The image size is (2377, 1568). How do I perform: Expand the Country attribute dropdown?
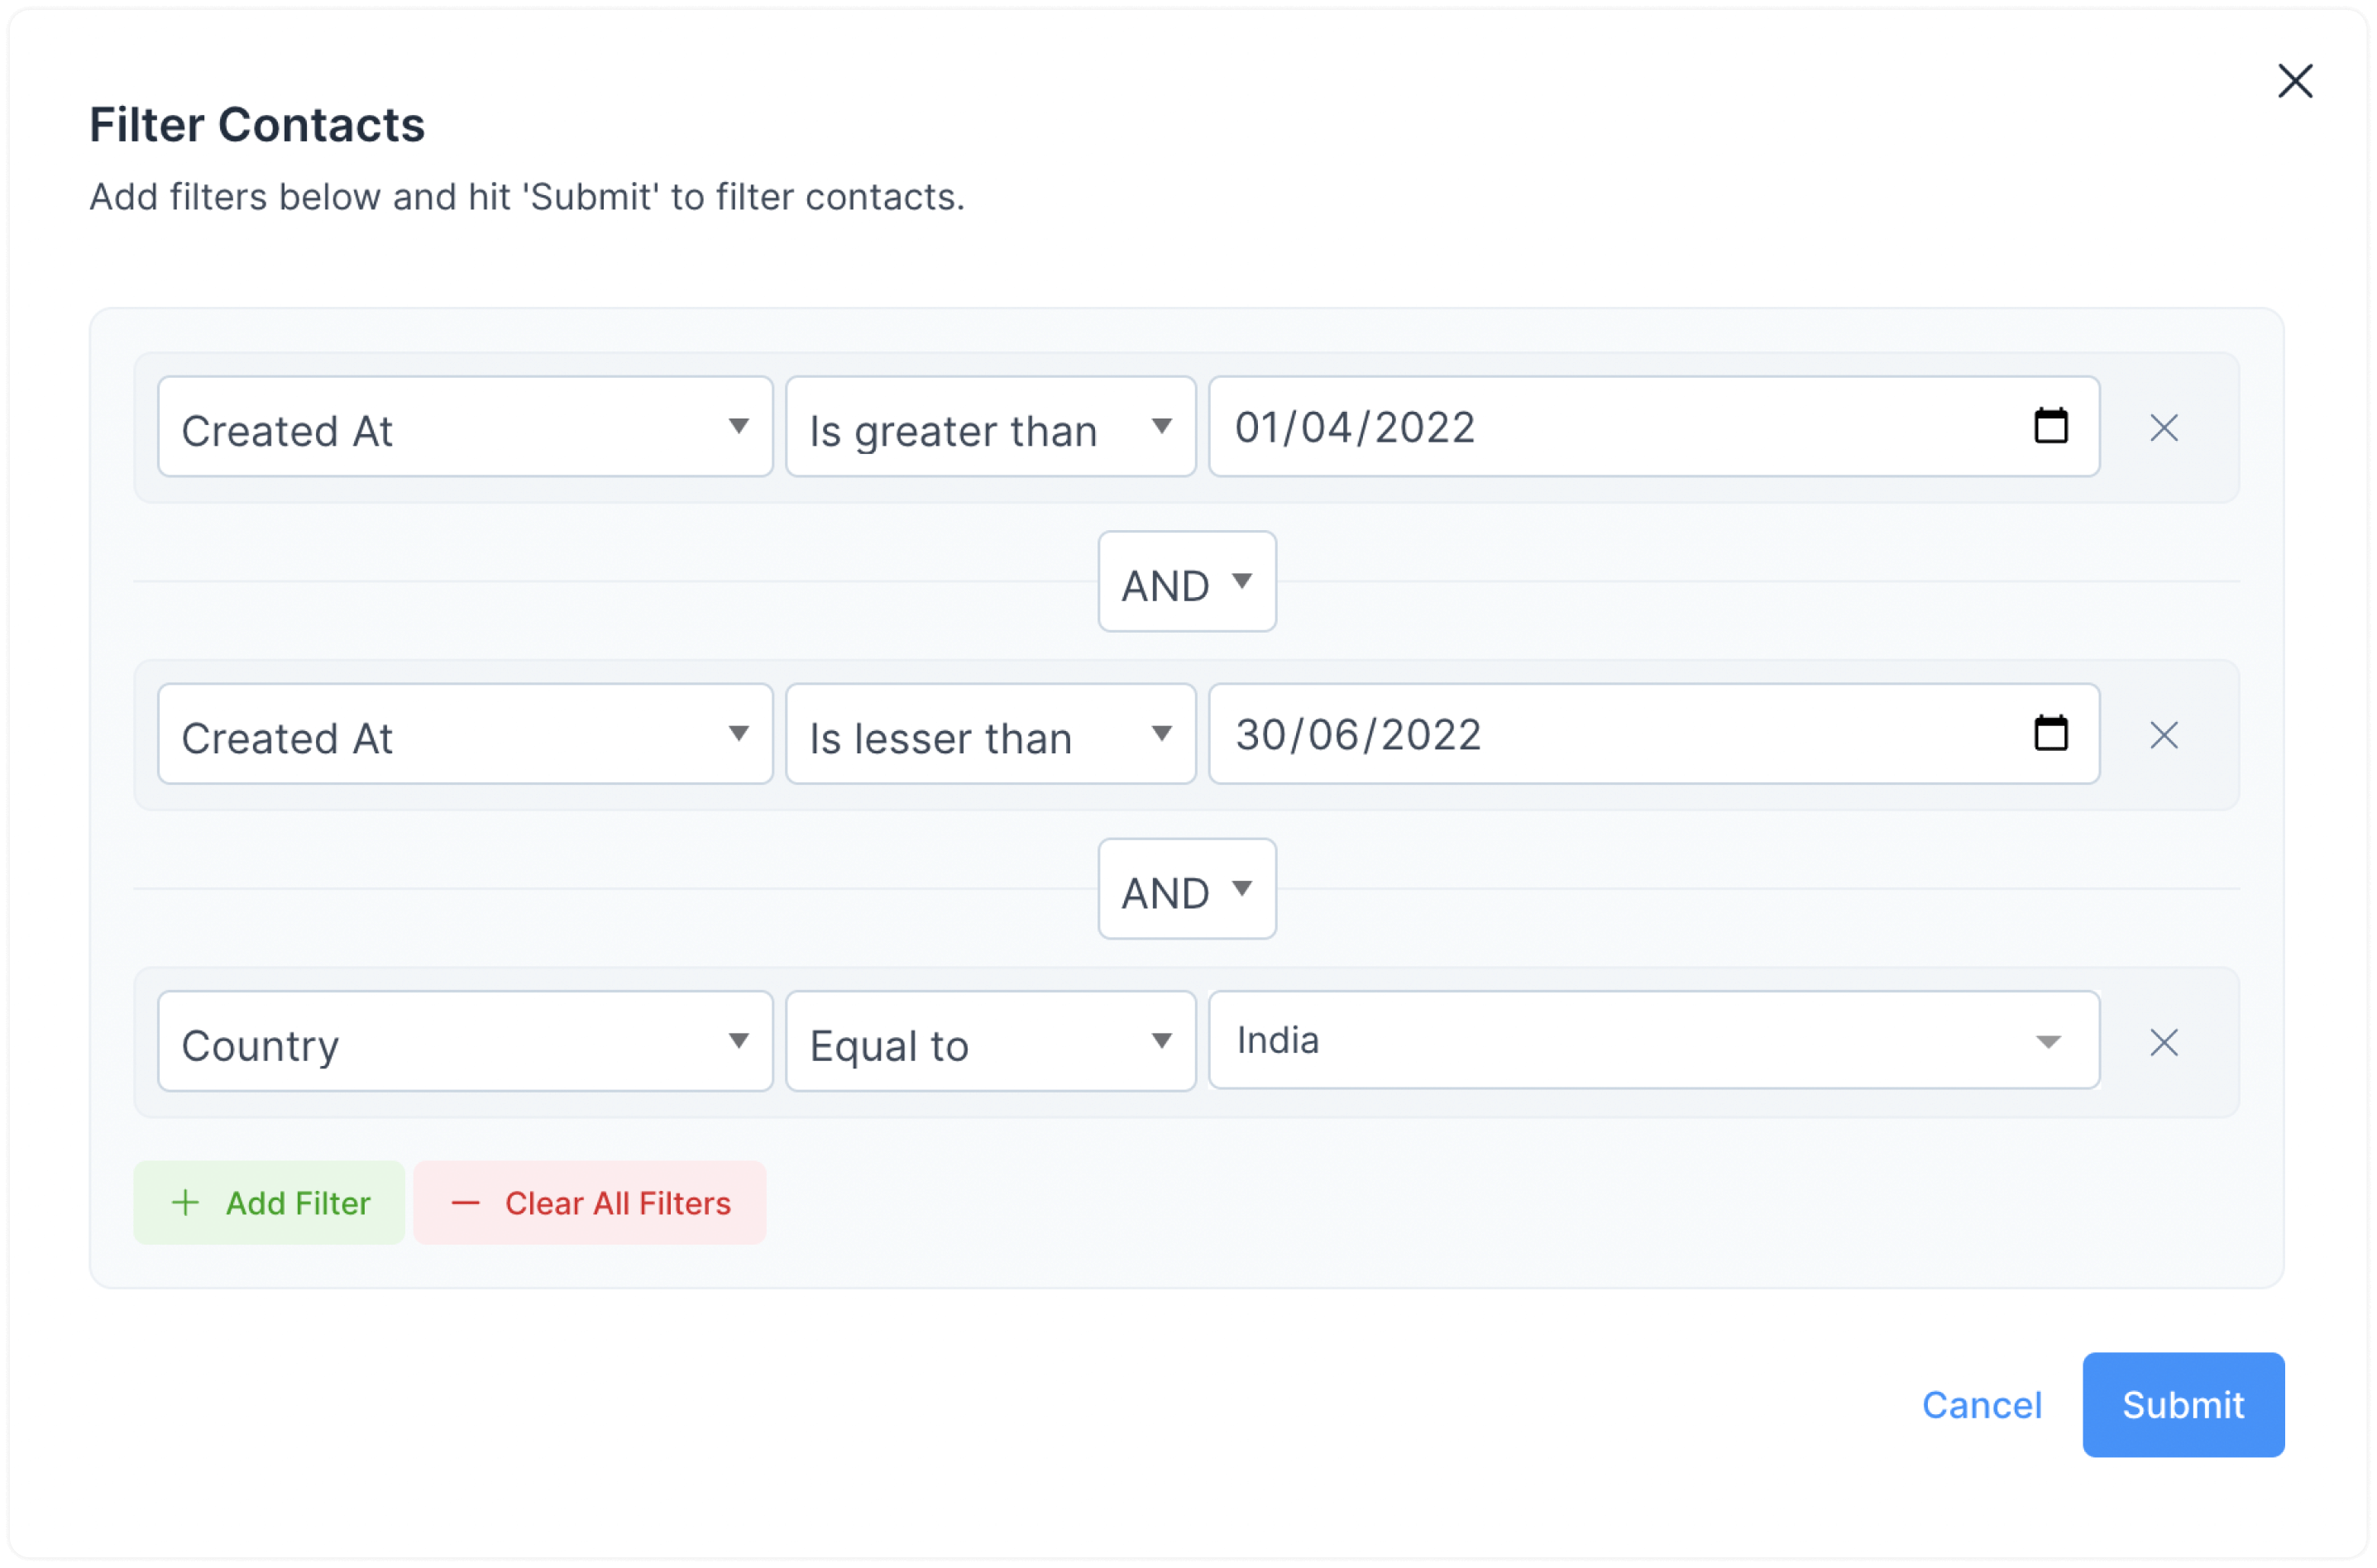click(x=465, y=1041)
